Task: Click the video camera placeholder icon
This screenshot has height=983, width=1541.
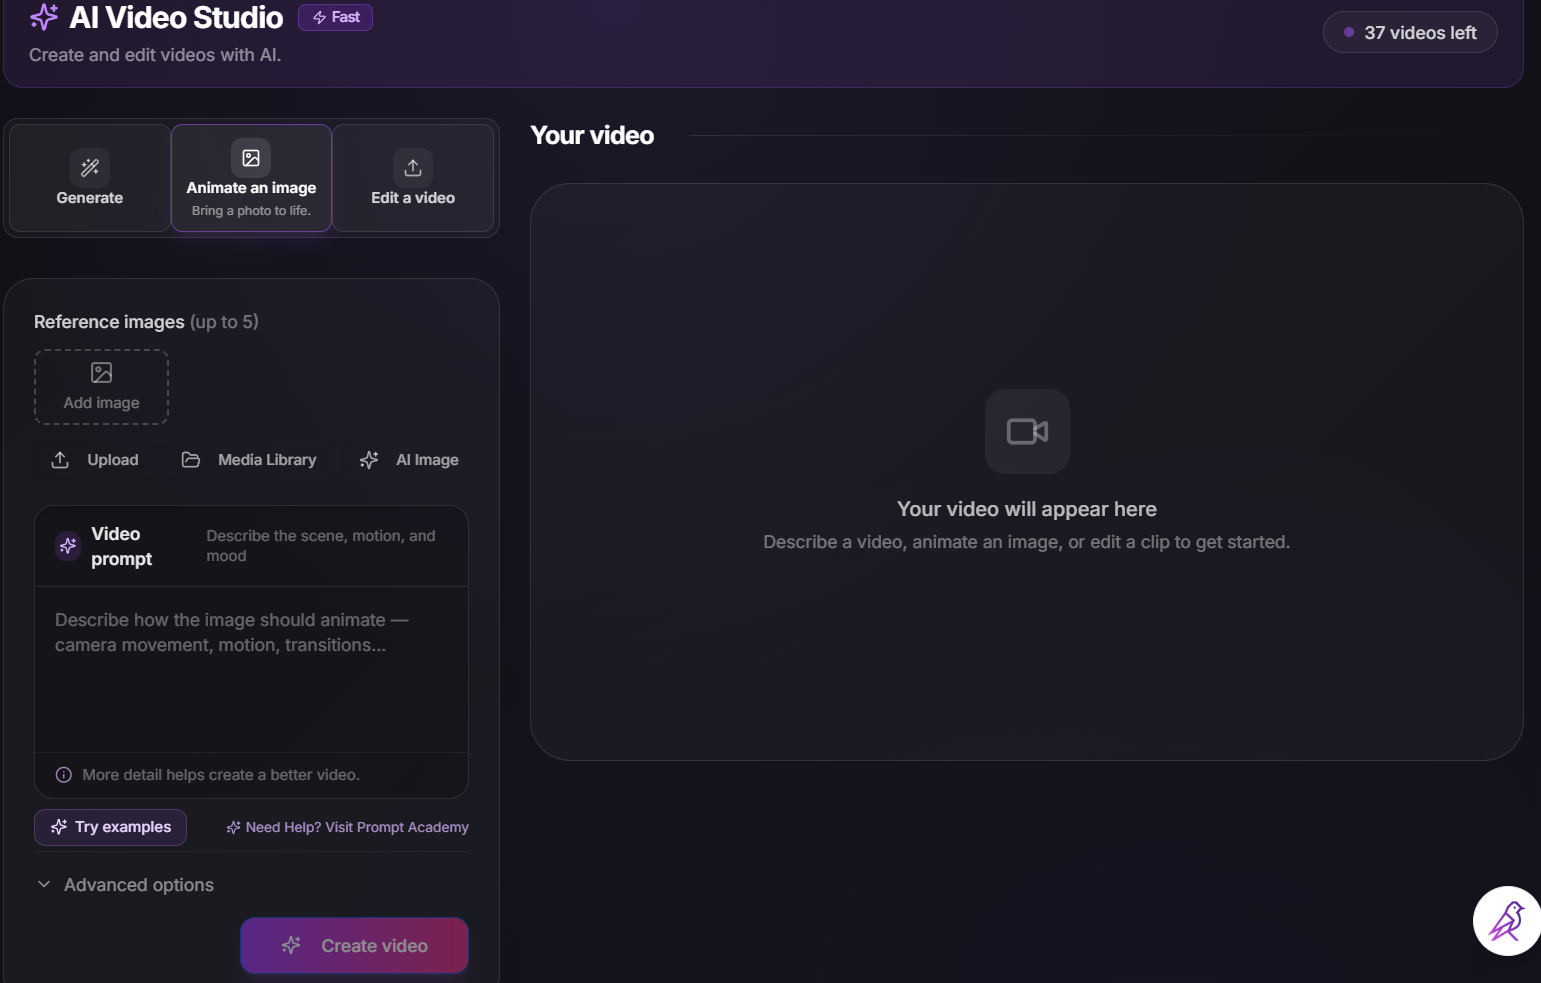Action: click(1027, 431)
